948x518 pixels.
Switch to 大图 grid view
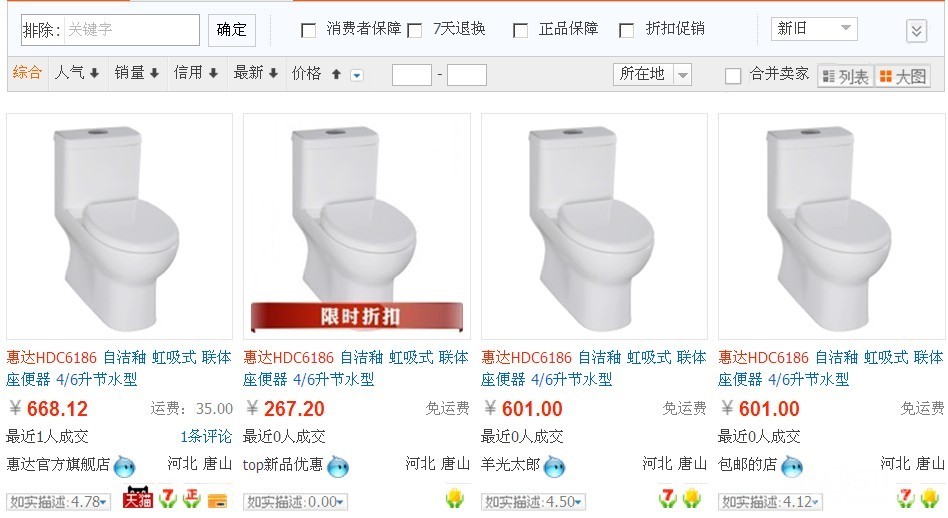point(902,76)
